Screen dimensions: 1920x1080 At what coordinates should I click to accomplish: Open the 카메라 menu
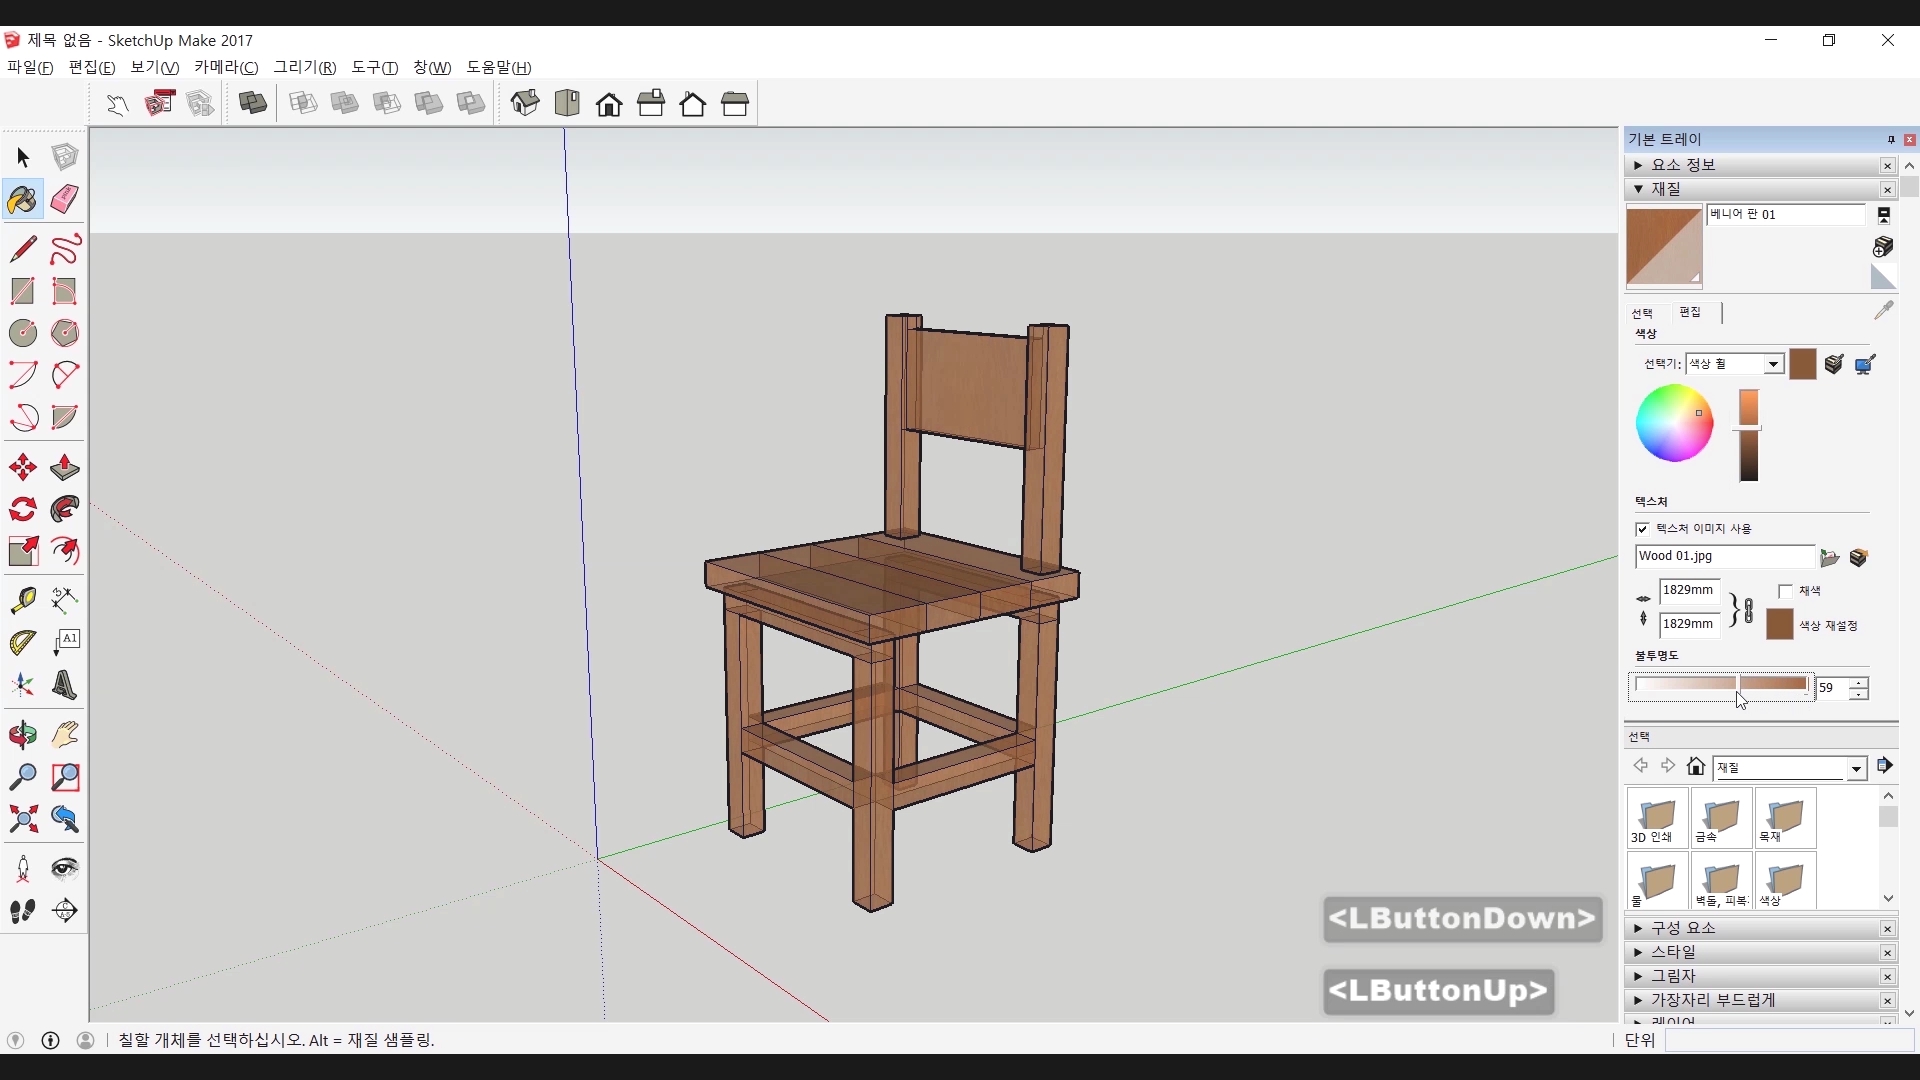226,67
